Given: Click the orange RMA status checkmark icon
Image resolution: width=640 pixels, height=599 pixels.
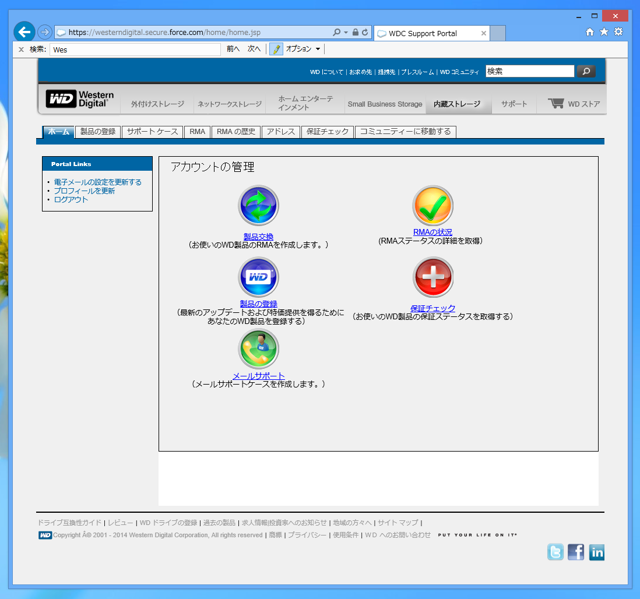Looking at the screenshot, I should pyautogui.click(x=433, y=205).
